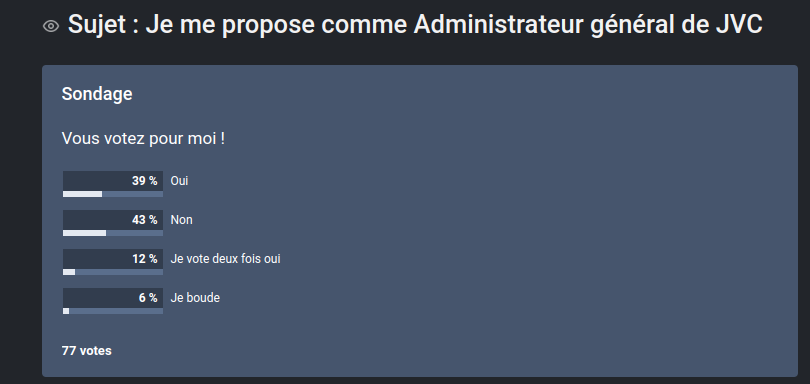Click the white fill of the 12 % bar
The image size is (810, 384).
click(69, 272)
